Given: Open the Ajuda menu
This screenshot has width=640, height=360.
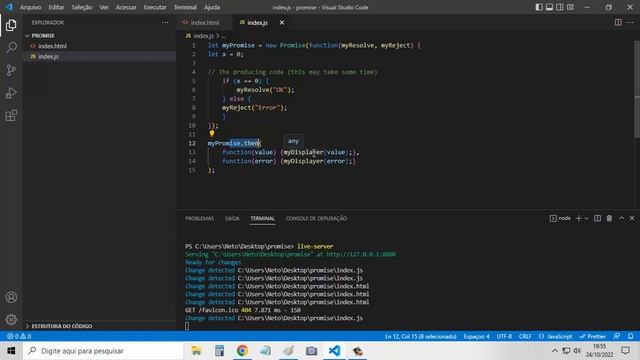Looking at the screenshot, I should [x=212, y=7].
